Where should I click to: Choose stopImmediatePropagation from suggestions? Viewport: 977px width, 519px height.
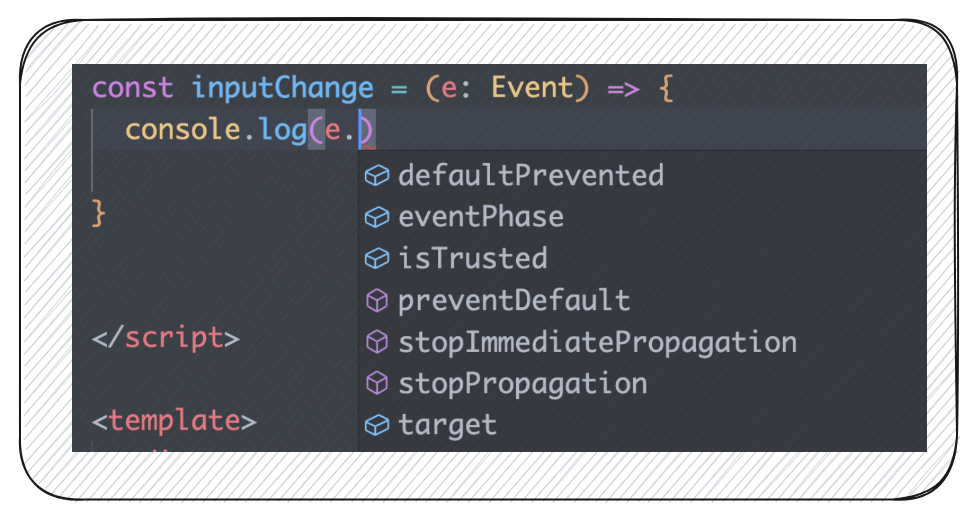(597, 342)
